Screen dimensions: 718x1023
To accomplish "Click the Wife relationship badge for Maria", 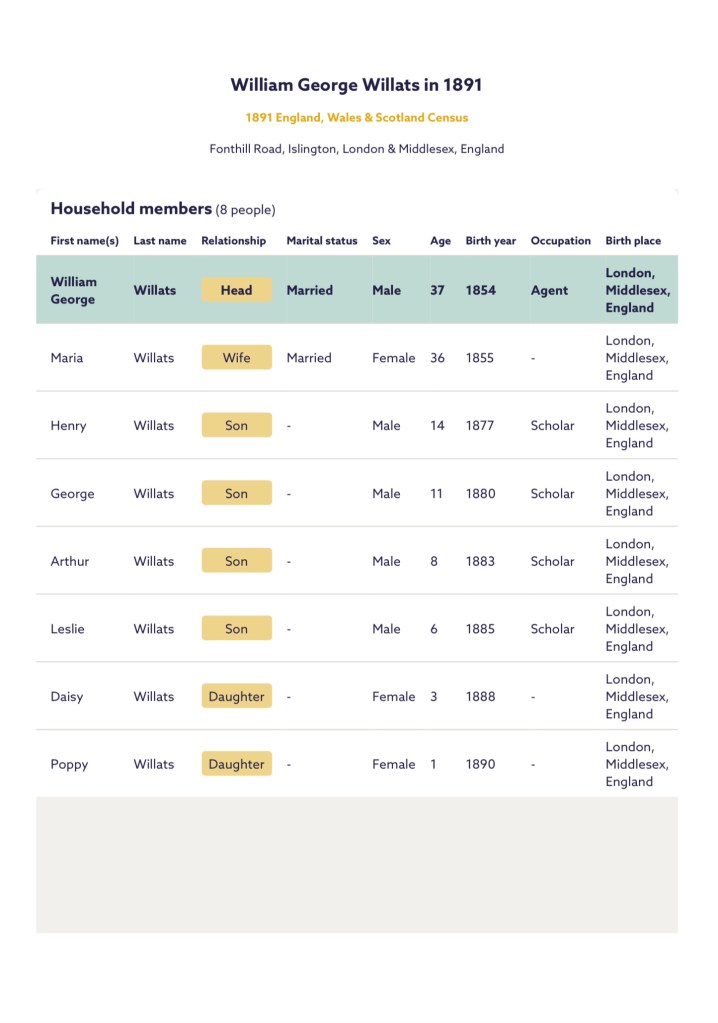I will pyautogui.click(x=236, y=358).
